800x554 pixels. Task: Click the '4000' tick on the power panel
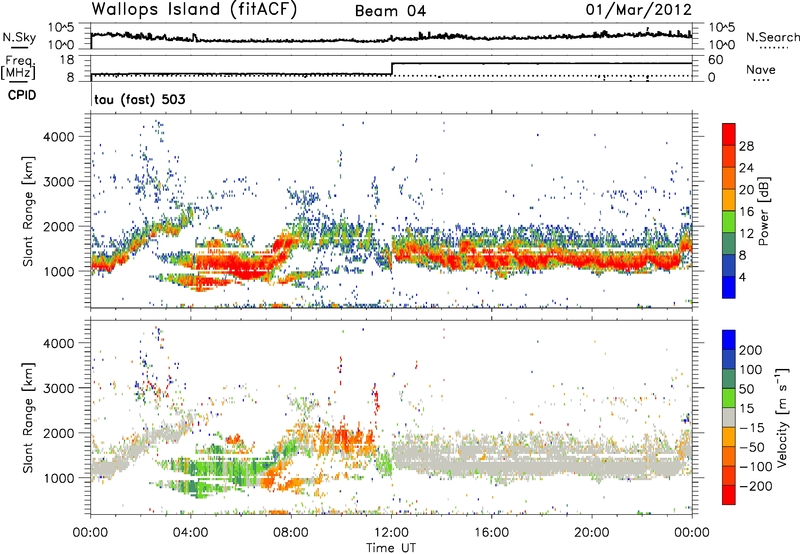[x=59, y=137]
